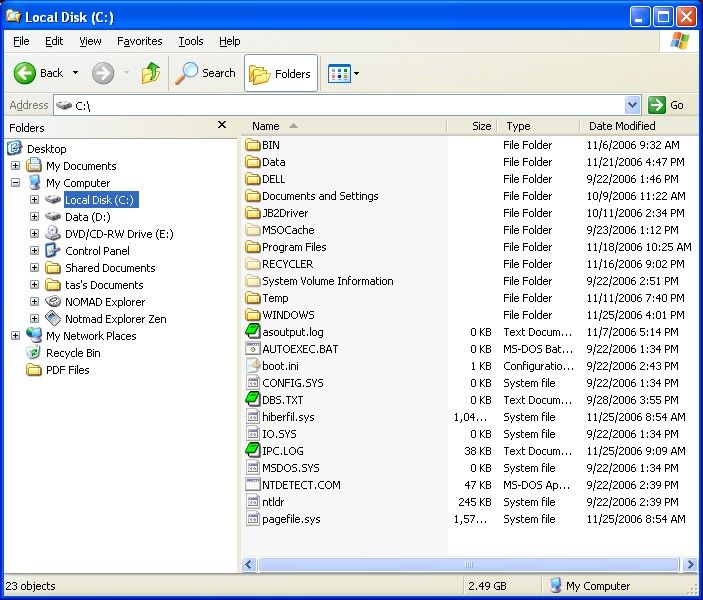
Task: Sort by the Date Modified column header
Action: [638, 126]
